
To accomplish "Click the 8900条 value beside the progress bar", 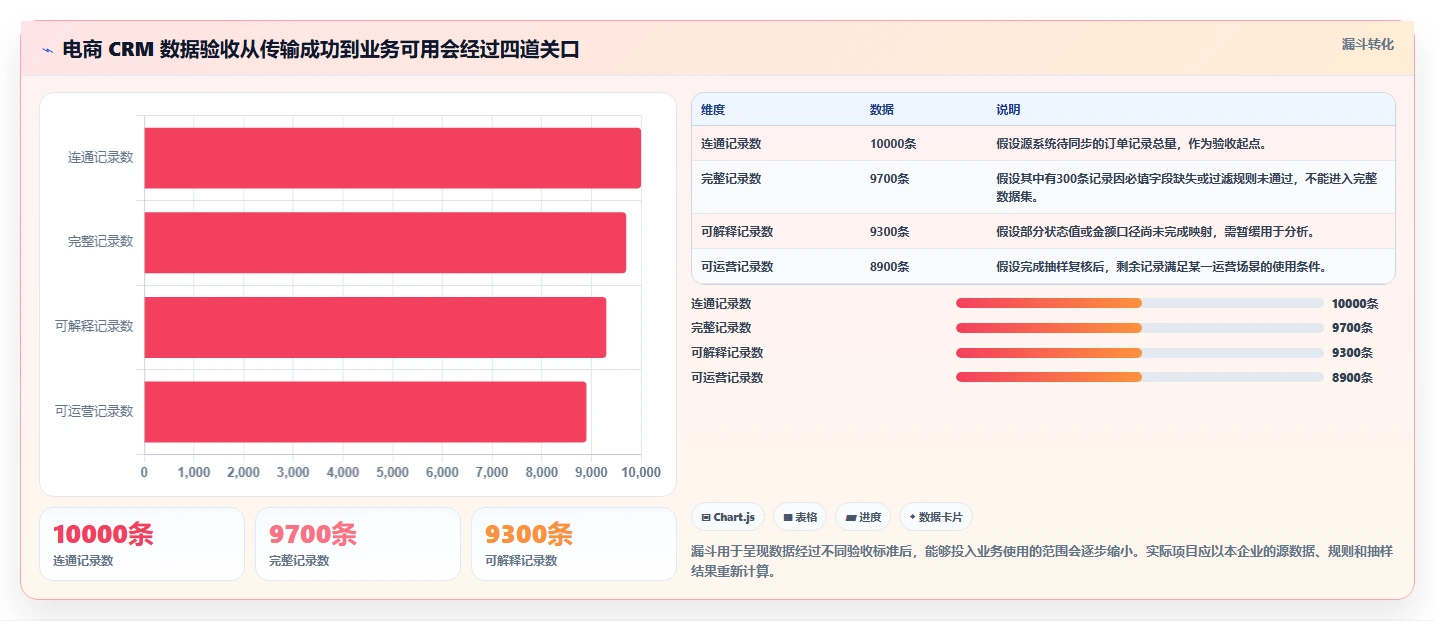I will point(1352,377).
